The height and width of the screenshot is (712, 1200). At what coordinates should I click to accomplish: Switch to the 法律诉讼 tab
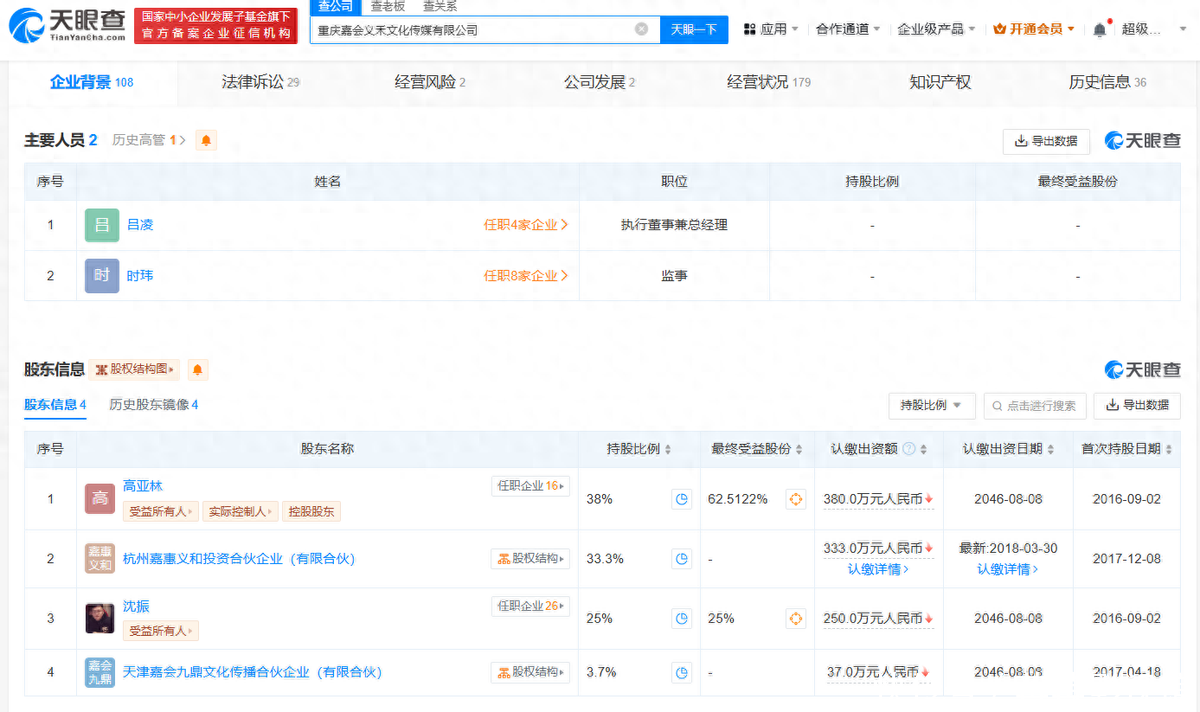click(x=259, y=82)
